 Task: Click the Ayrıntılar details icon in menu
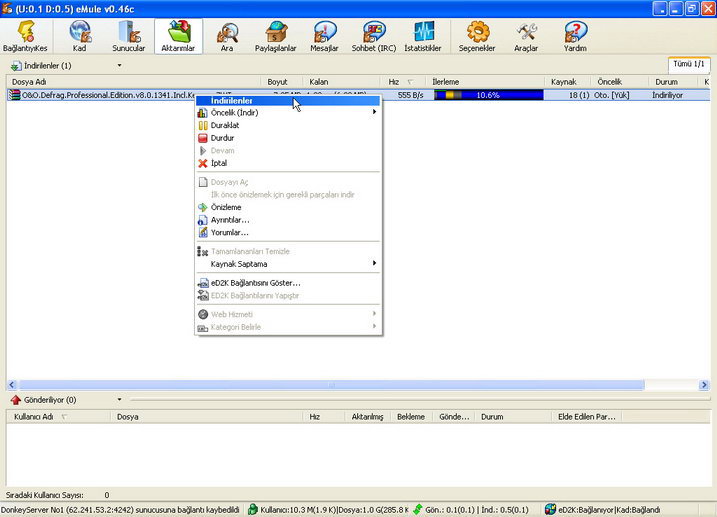[x=203, y=220]
